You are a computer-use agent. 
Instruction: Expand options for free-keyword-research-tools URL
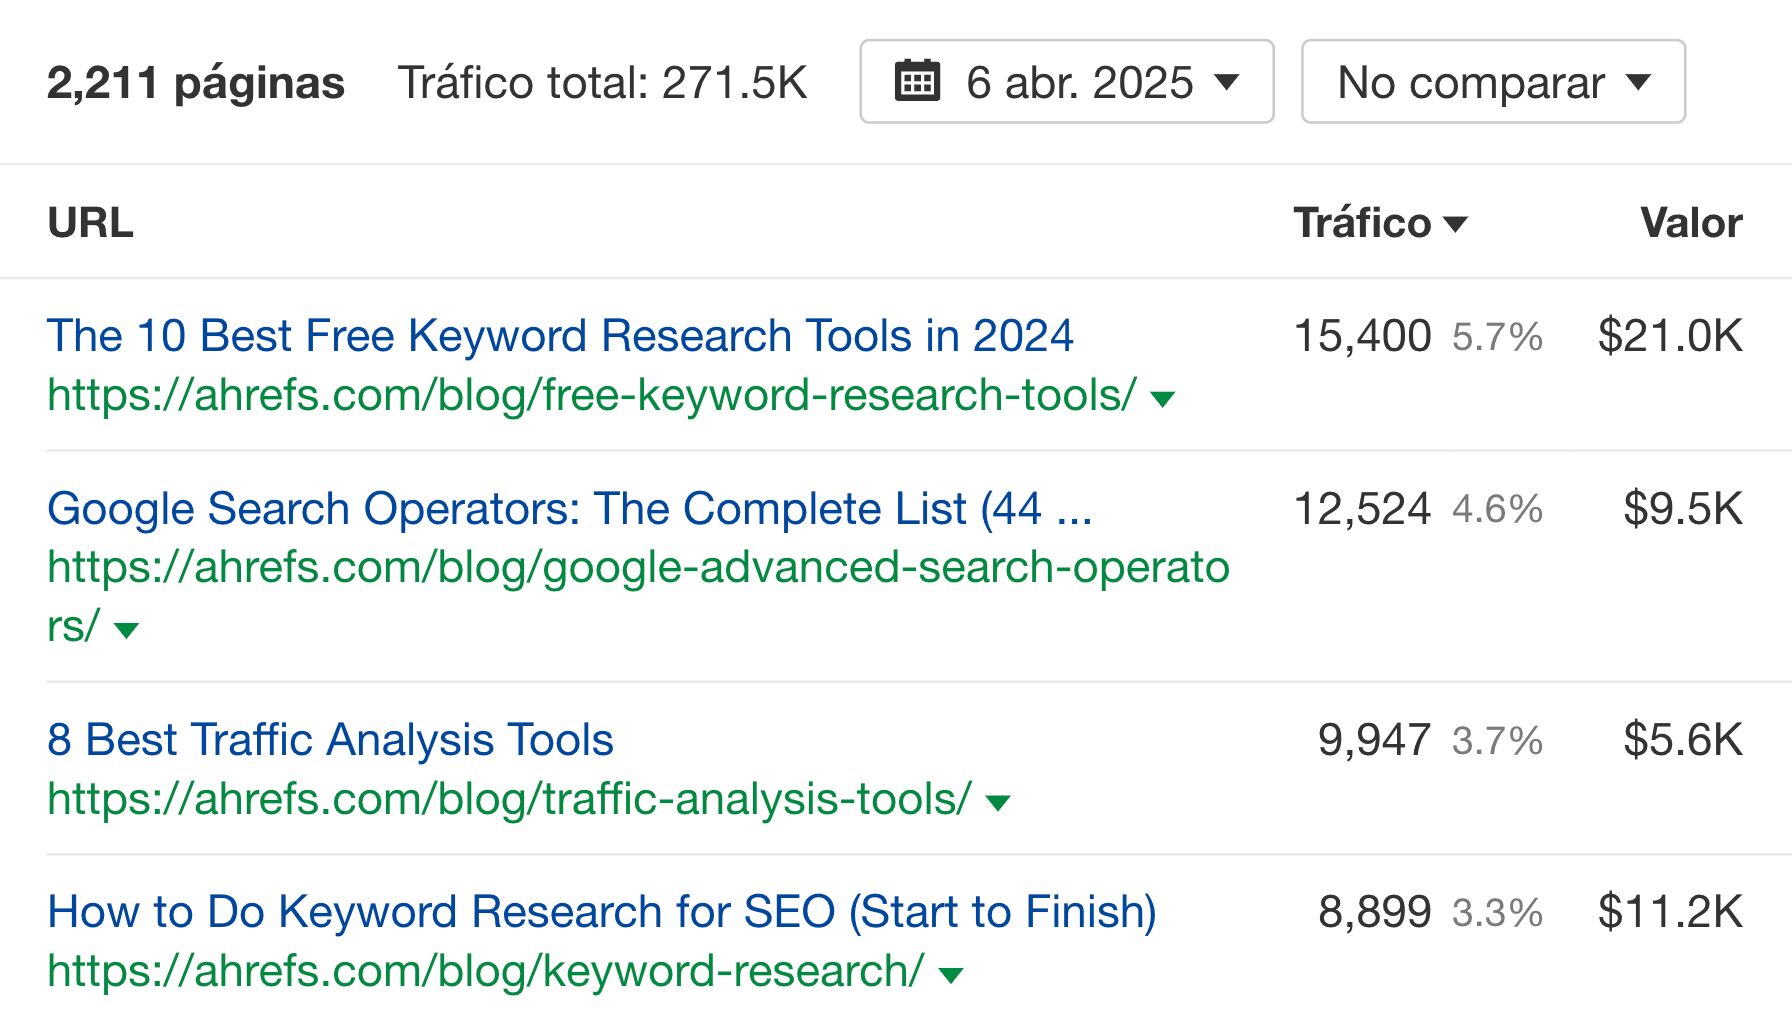pos(1161,397)
